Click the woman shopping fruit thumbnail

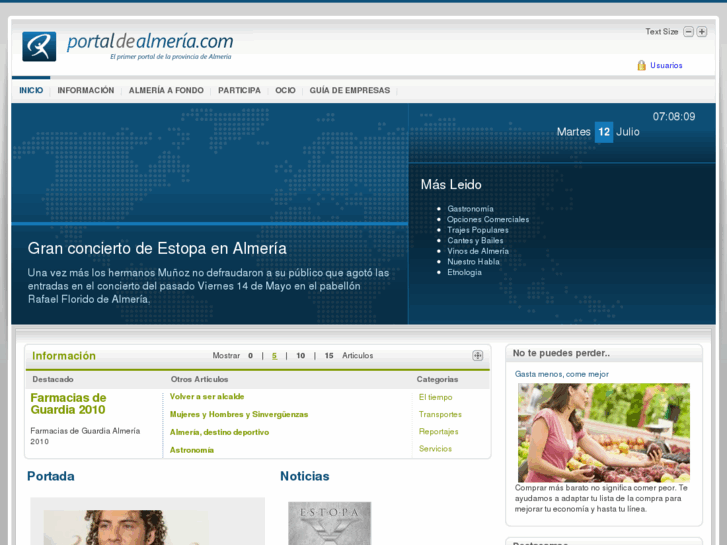(604, 433)
